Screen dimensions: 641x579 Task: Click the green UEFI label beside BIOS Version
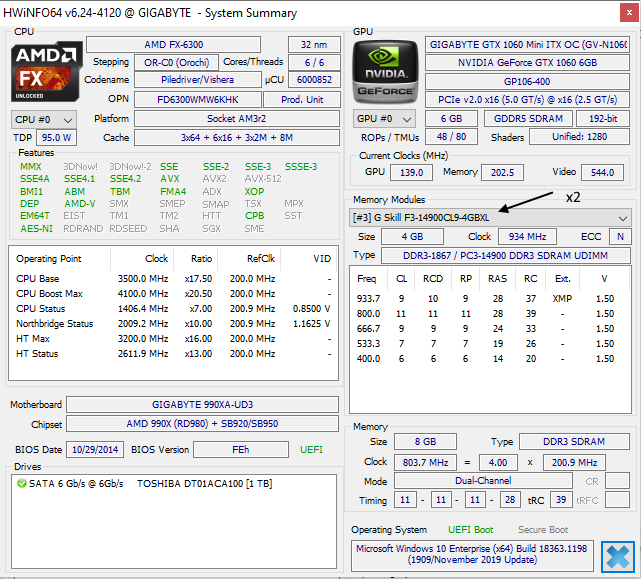pyautogui.click(x=311, y=450)
